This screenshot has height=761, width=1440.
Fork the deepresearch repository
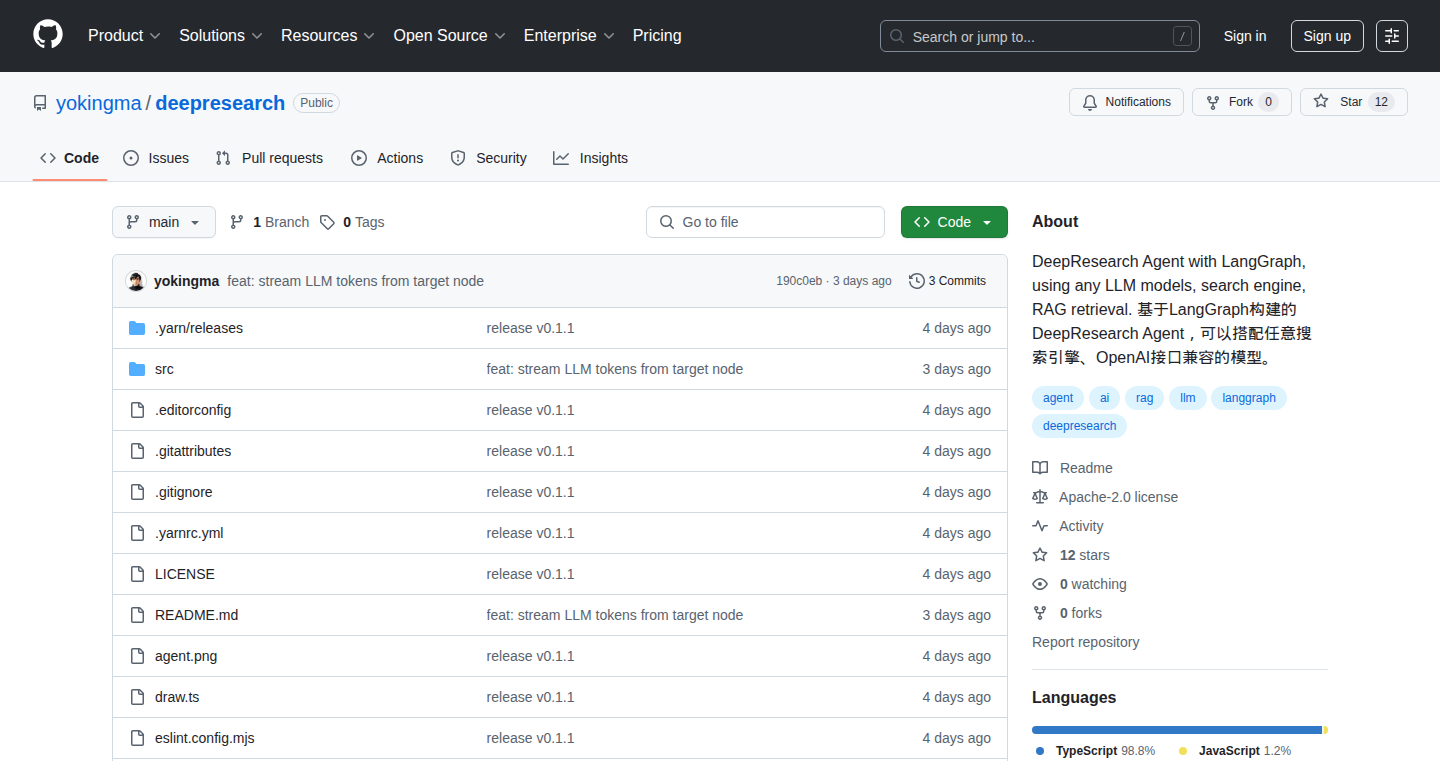click(x=1242, y=102)
